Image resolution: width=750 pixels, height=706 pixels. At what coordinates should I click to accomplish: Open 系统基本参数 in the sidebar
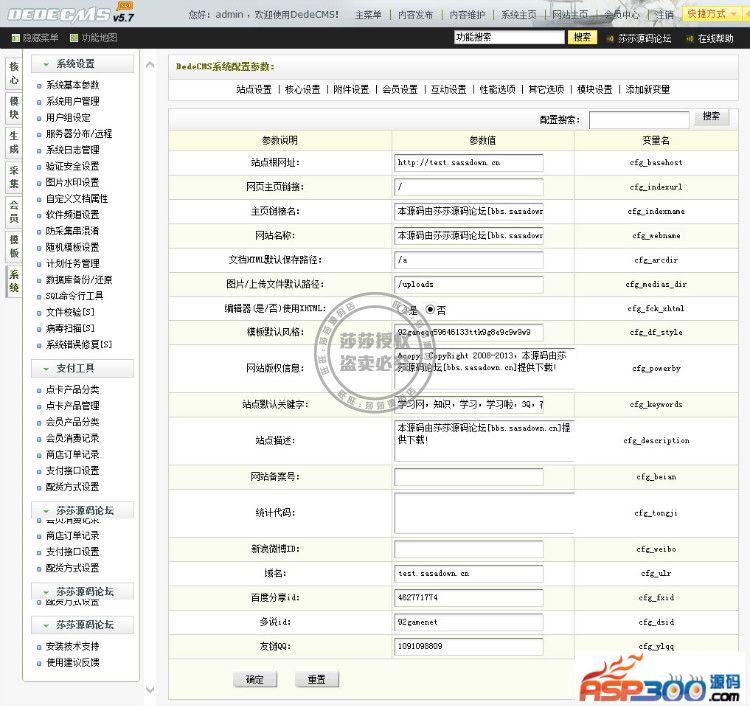(x=72, y=85)
